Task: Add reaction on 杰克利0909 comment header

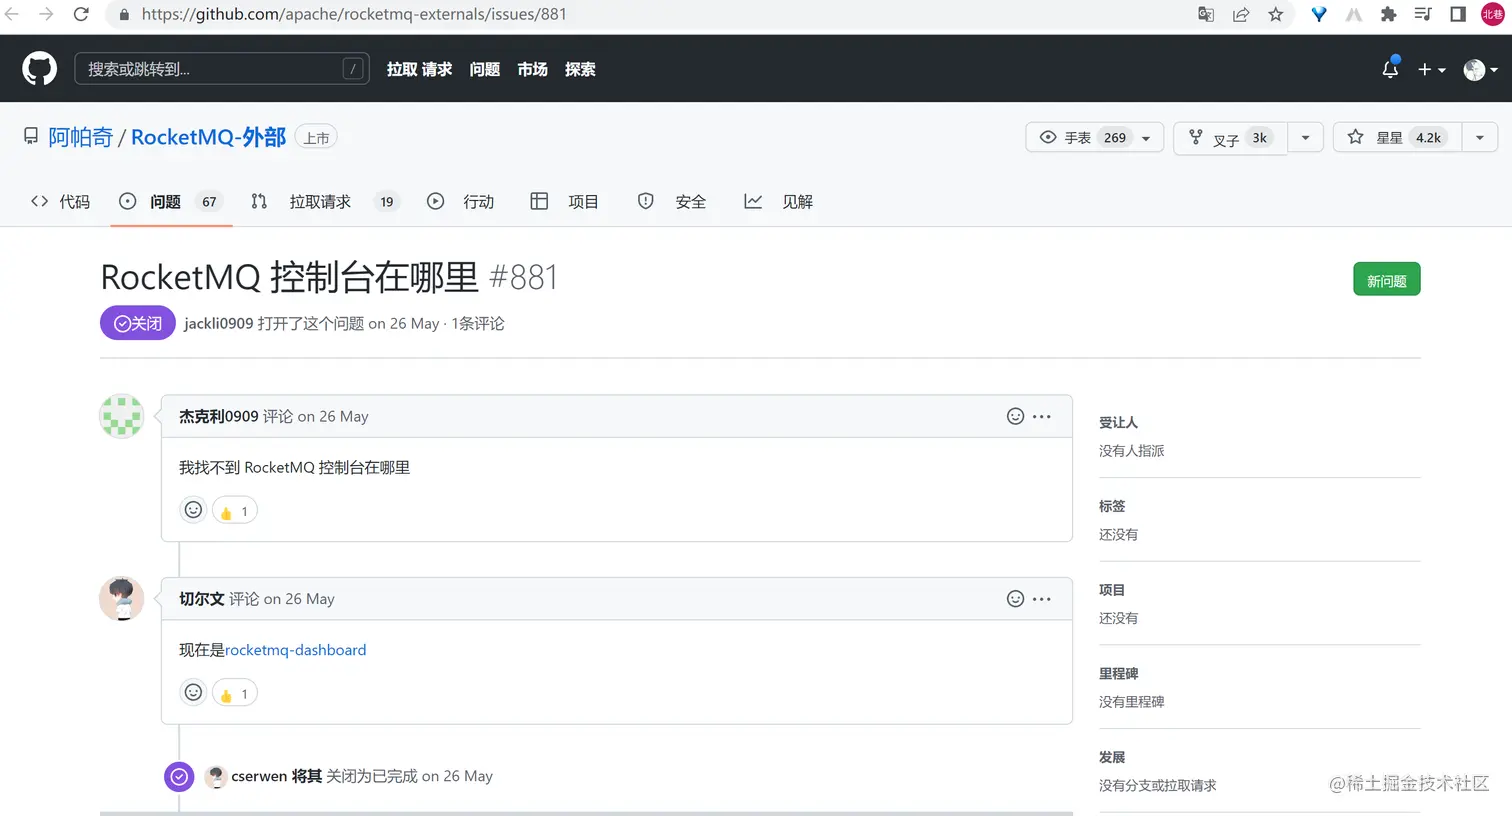Action: (x=1015, y=416)
